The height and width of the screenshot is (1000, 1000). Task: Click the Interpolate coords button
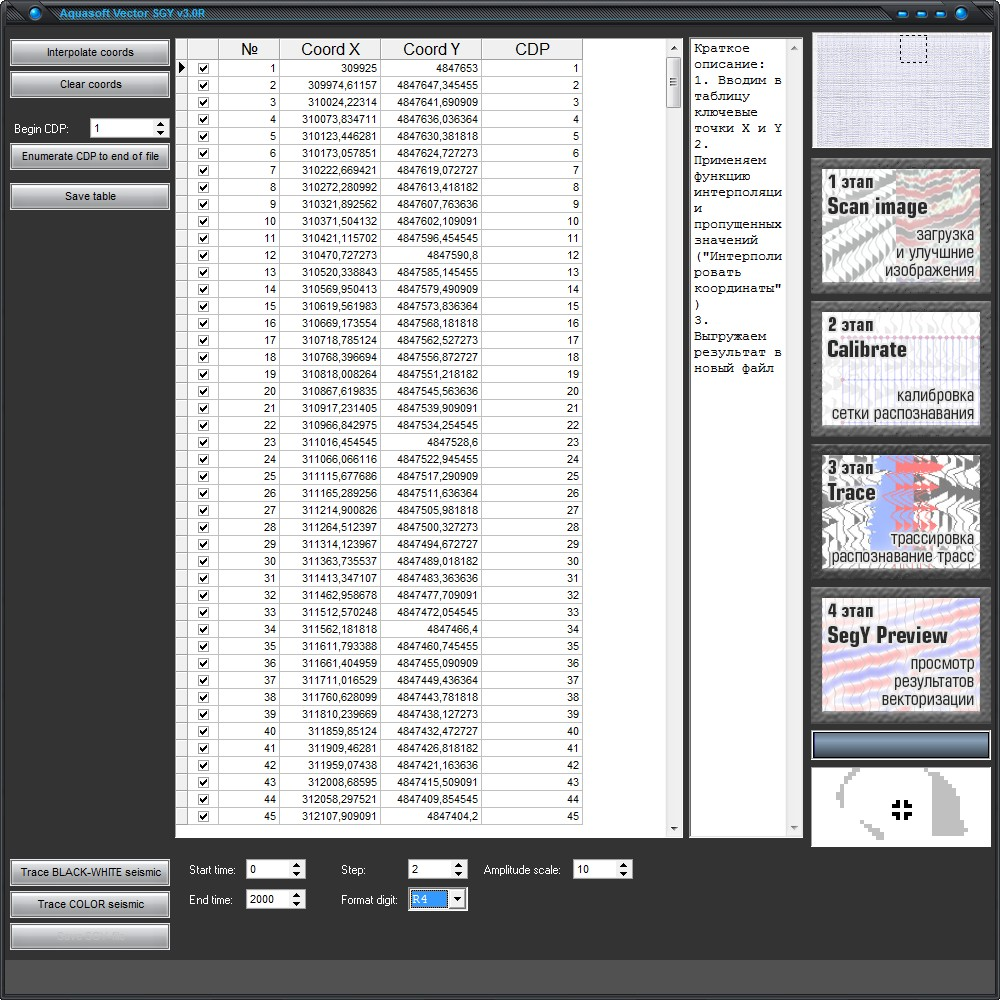(90, 53)
